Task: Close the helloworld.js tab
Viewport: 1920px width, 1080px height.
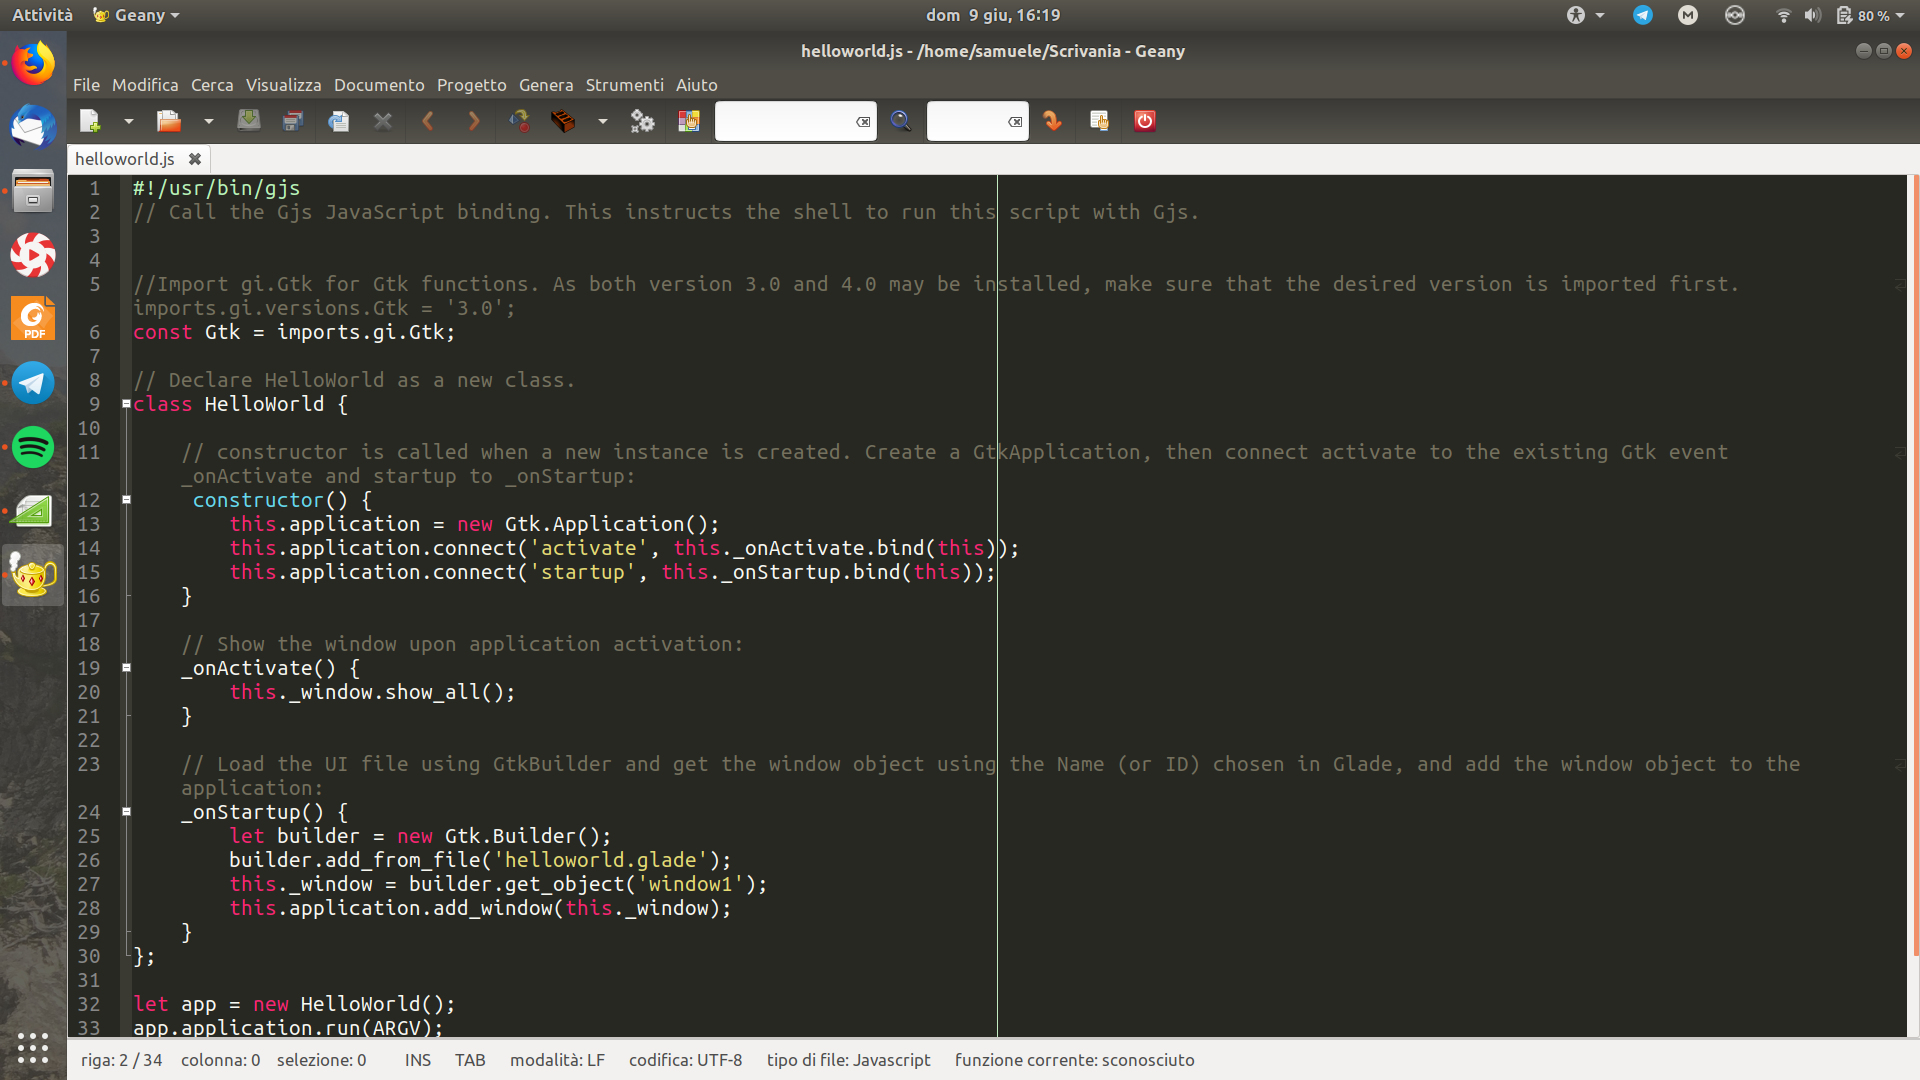Action: pyautogui.click(x=195, y=159)
